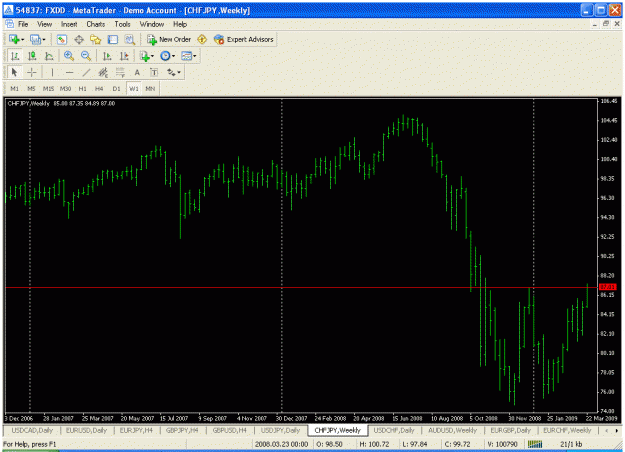
Task: Select the equidistant channel tool
Action: tap(103, 73)
